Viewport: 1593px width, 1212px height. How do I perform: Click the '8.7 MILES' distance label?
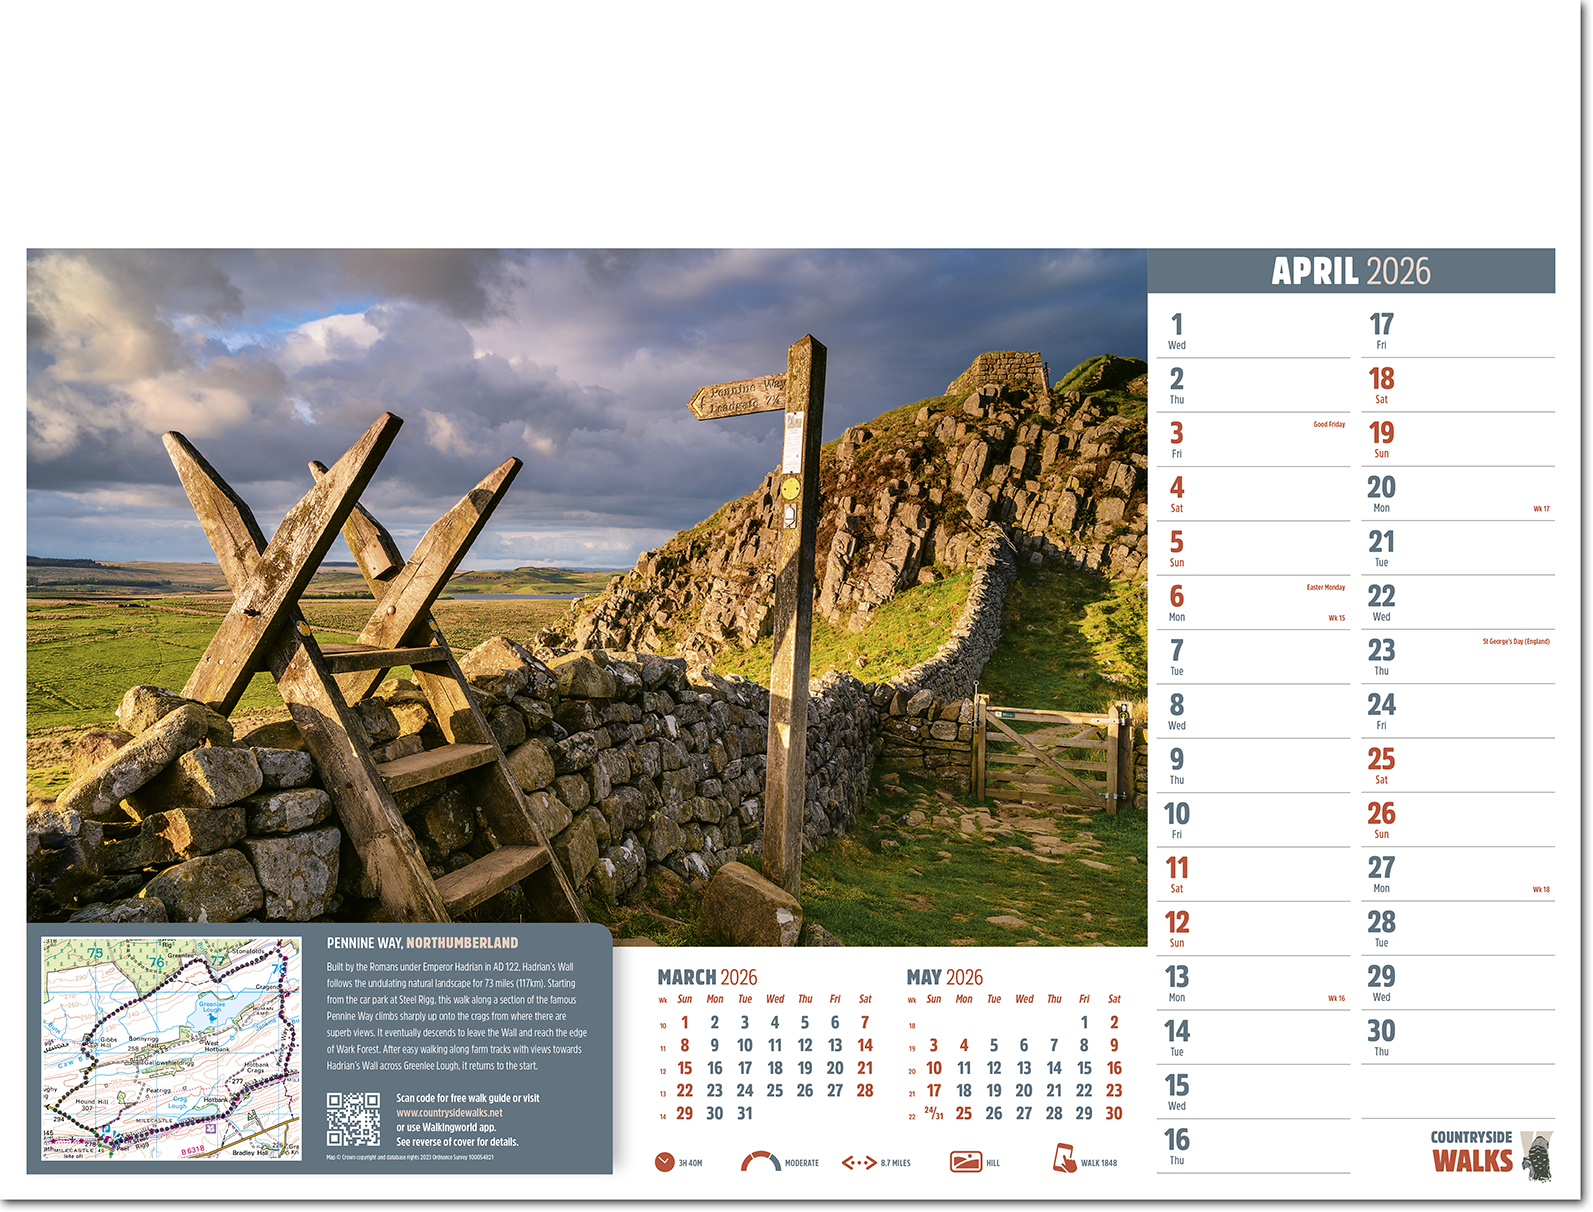click(x=895, y=1163)
